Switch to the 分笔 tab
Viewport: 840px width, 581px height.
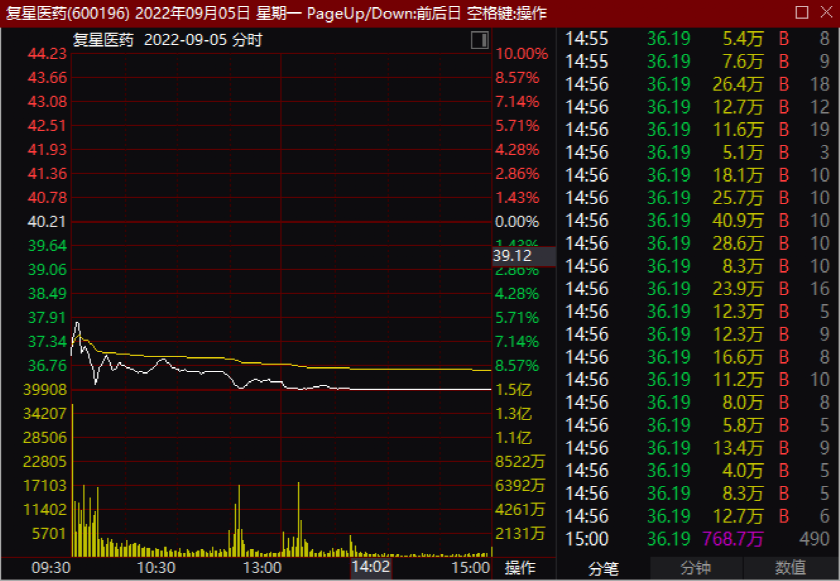602,568
